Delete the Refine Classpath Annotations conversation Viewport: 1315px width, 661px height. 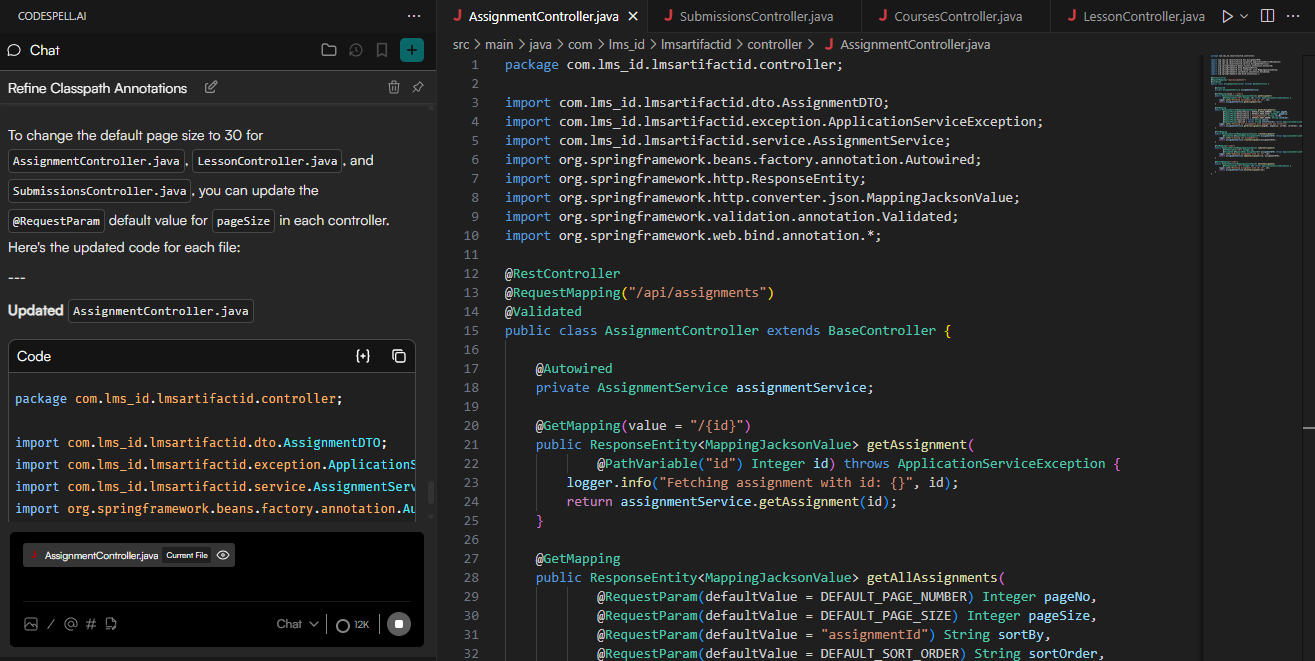click(x=394, y=87)
